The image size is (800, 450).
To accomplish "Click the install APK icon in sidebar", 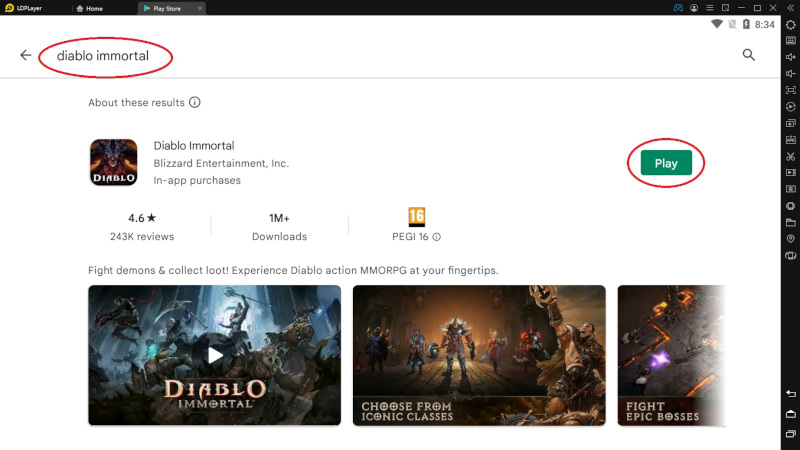I will click(x=790, y=139).
